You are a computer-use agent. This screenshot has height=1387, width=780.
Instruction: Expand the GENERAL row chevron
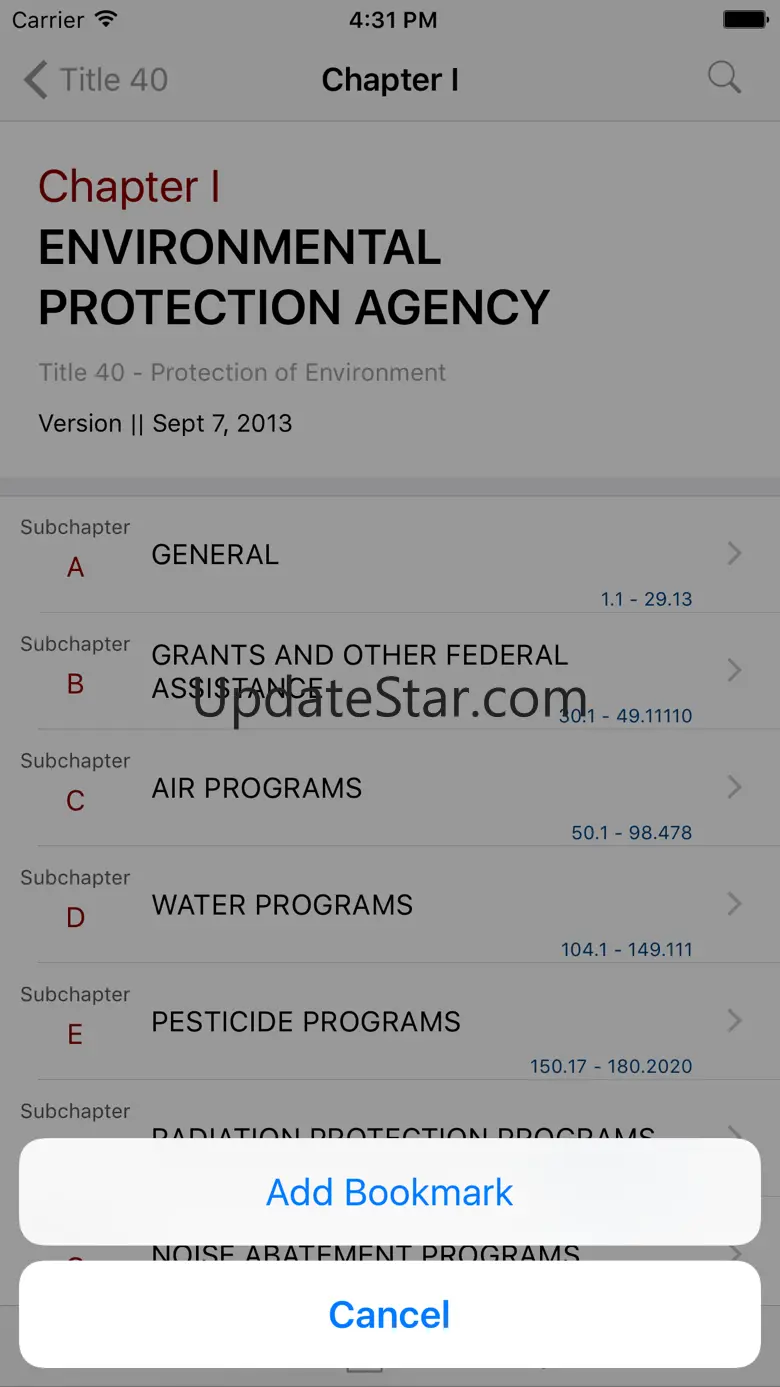click(735, 553)
